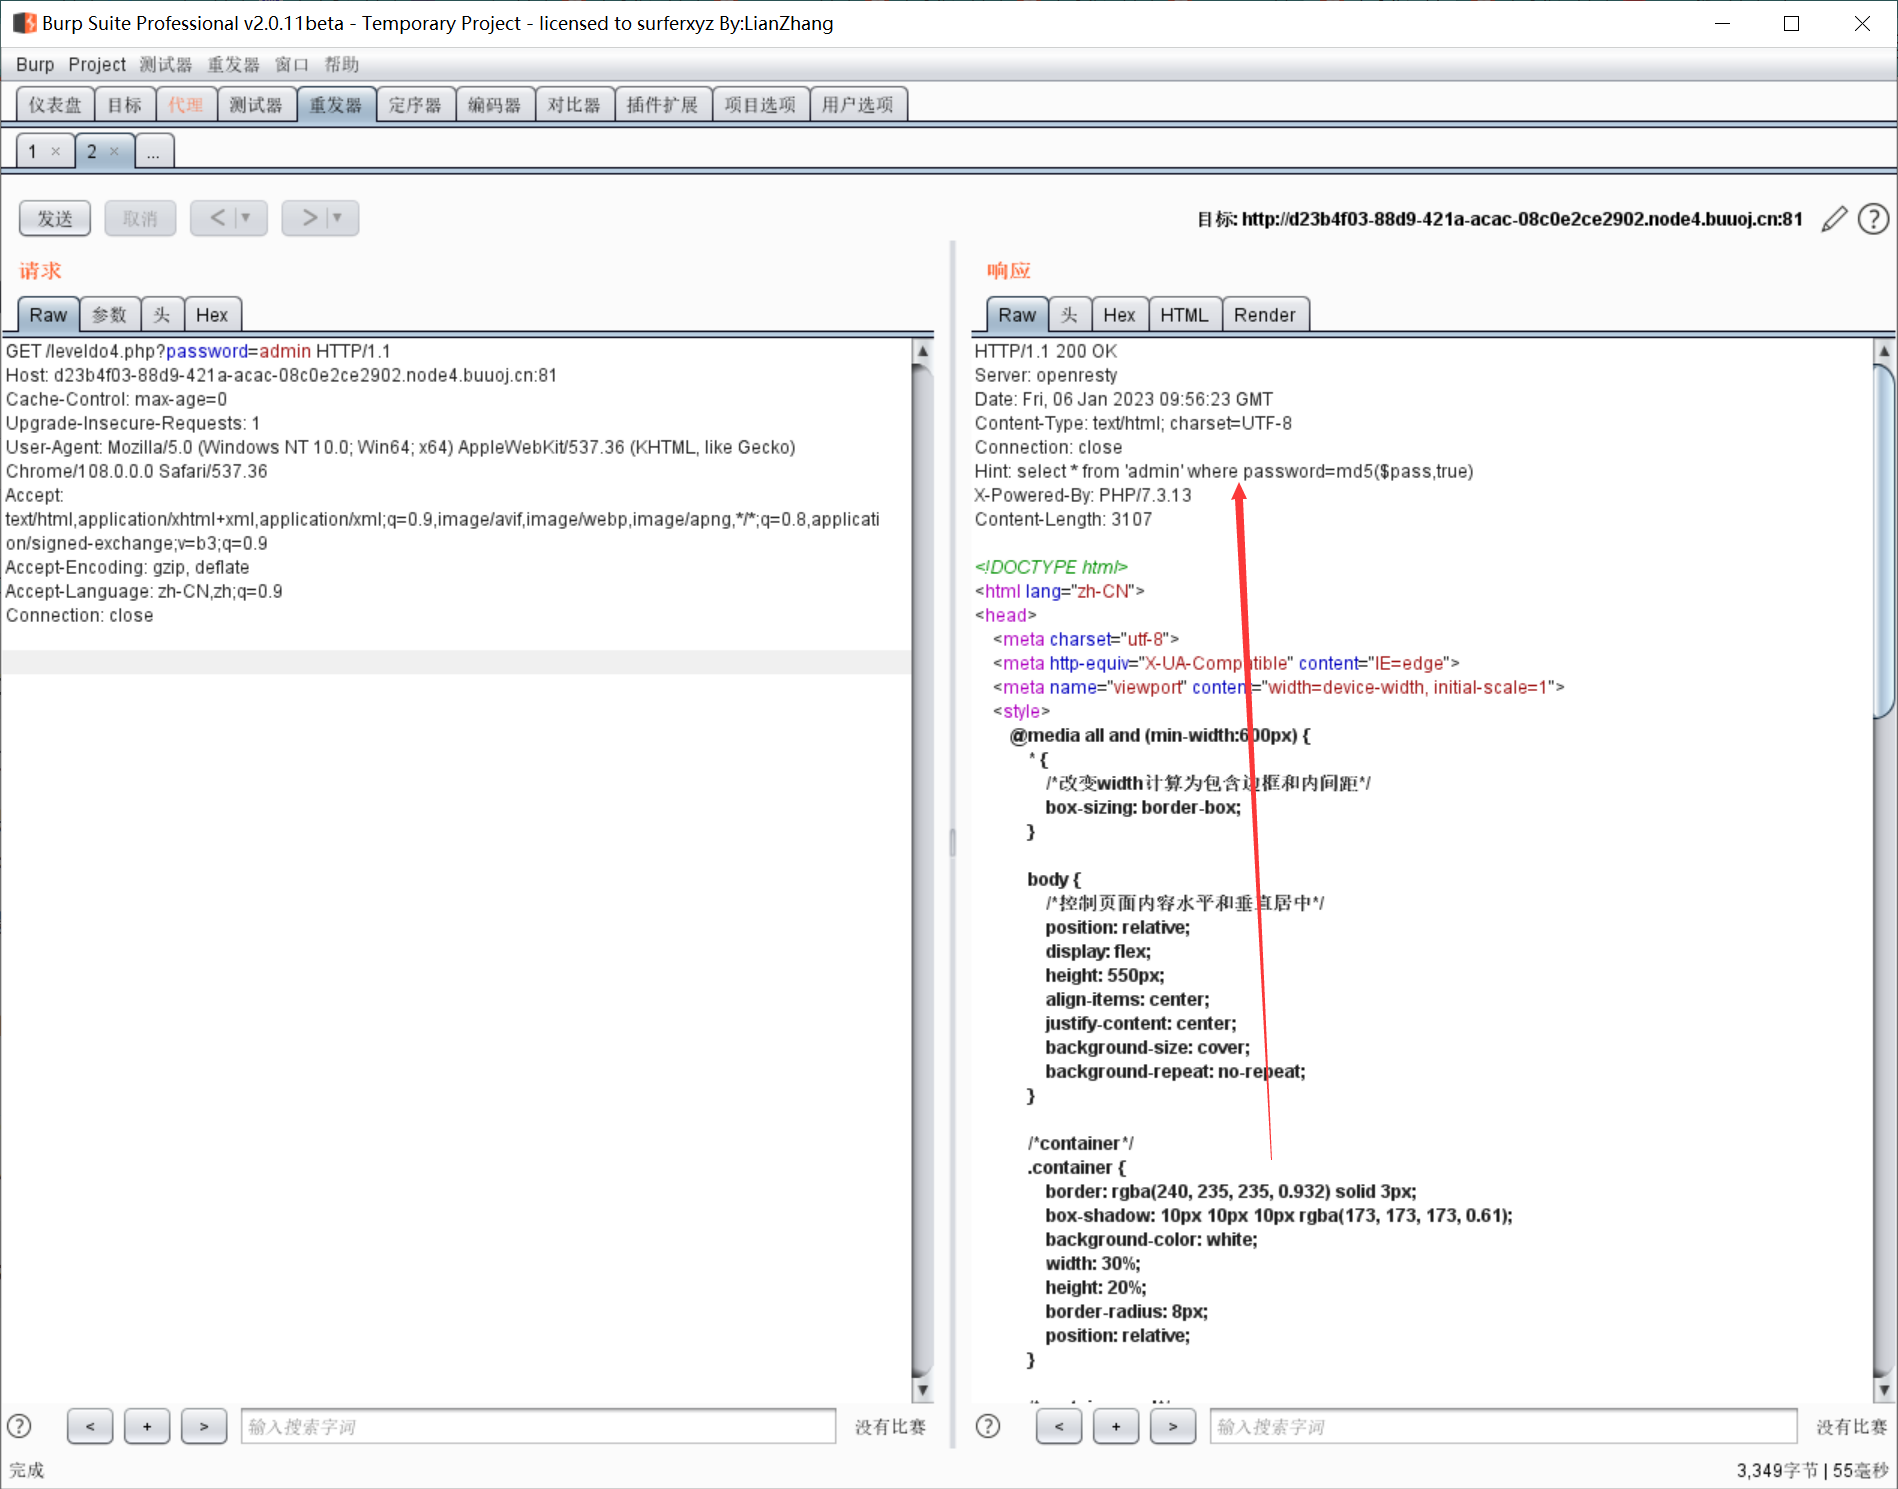
Task: Select request Hex tab
Action: point(212,315)
